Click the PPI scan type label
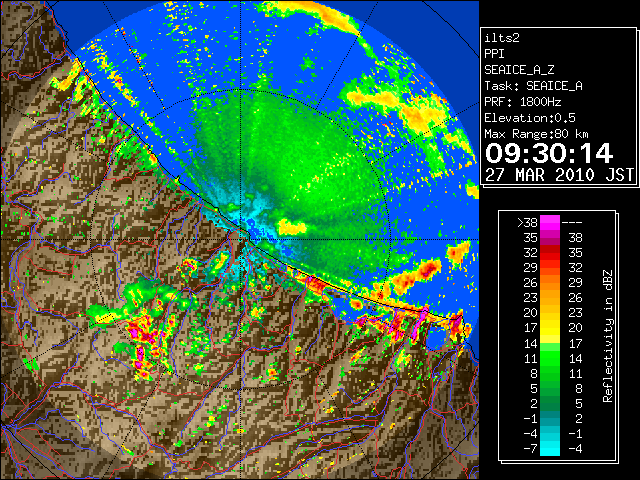 tap(494, 54)
